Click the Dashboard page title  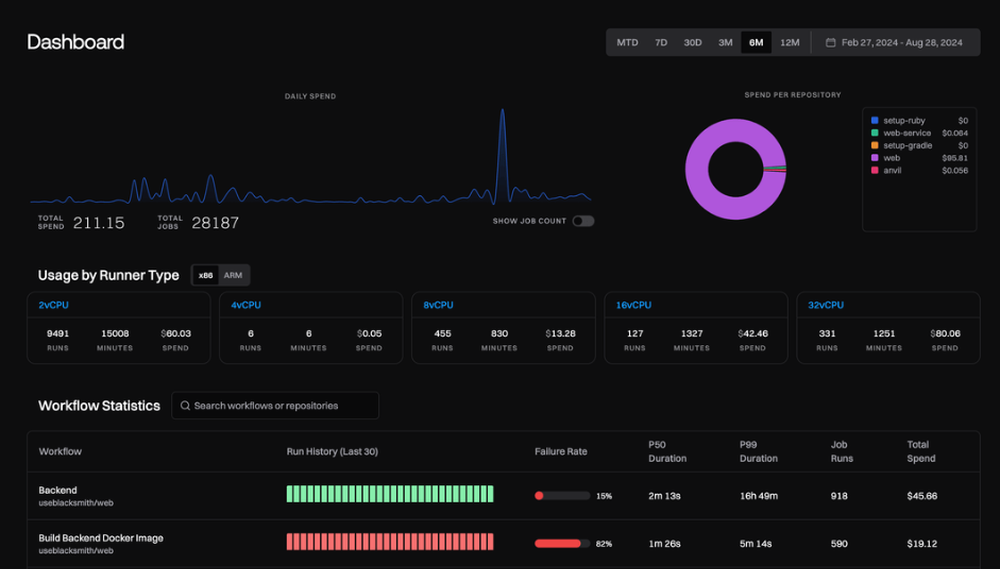pyautogui.click(x=75, y=42)
